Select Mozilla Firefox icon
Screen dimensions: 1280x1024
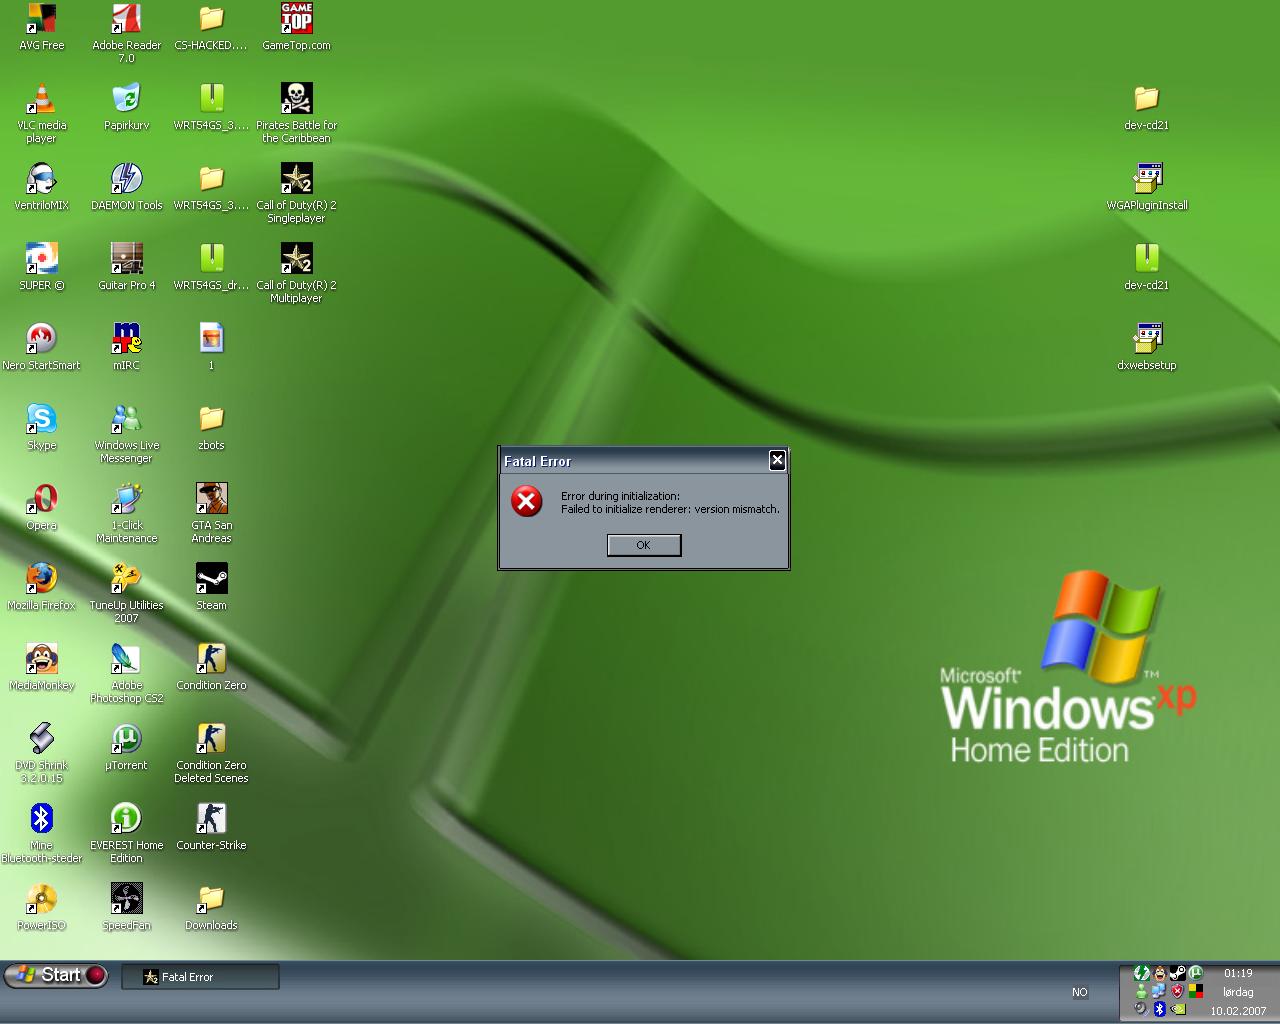41,588
